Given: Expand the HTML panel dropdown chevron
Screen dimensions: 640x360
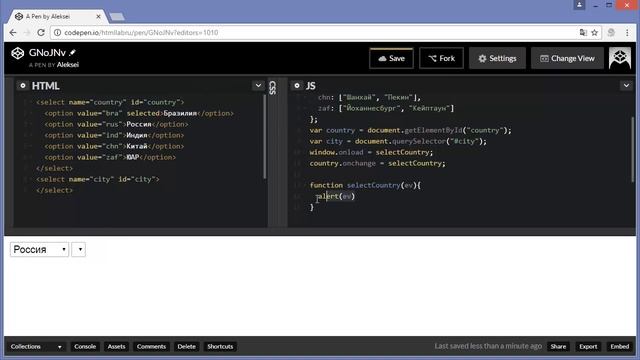Looking at the screenshot, I should 258,85.
